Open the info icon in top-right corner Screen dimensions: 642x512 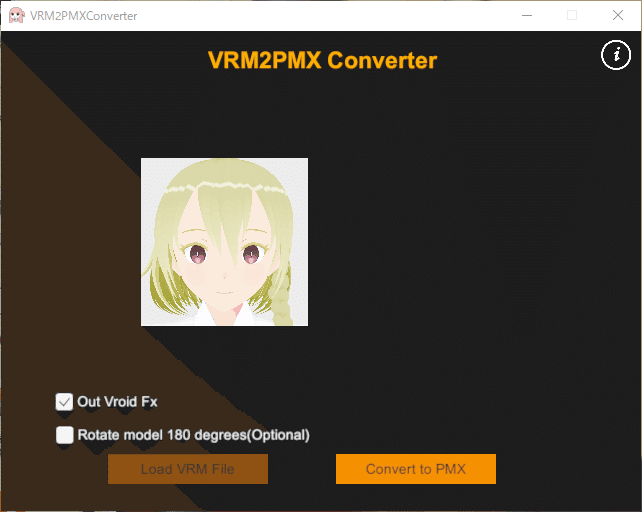tap(616, 55)
